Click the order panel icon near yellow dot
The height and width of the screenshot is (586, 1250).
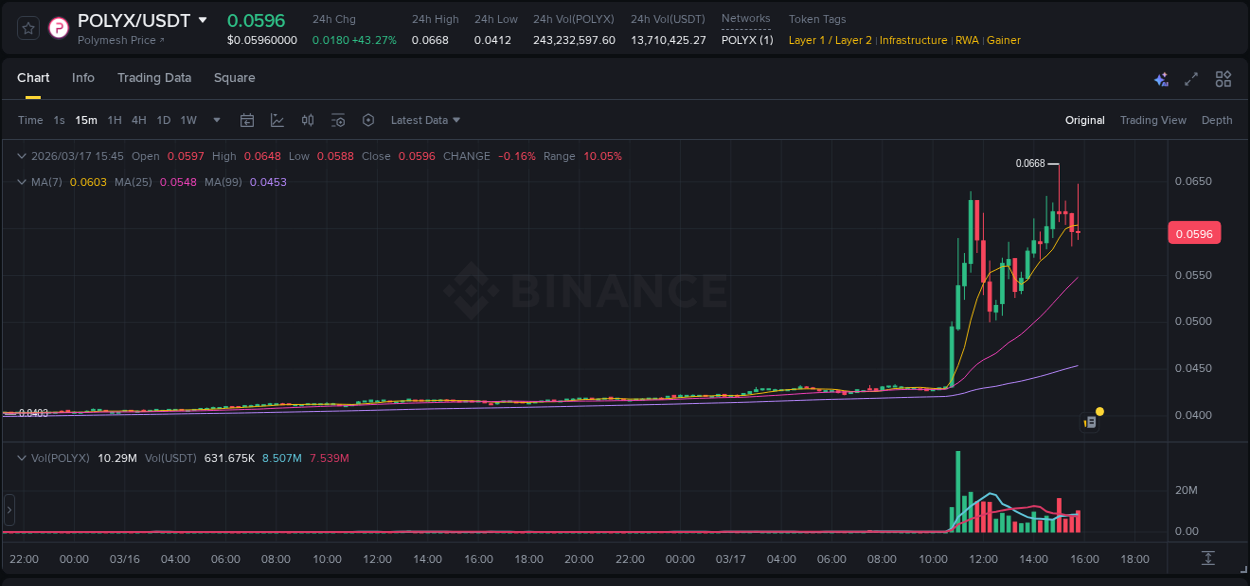click(x=1091, y=422)
